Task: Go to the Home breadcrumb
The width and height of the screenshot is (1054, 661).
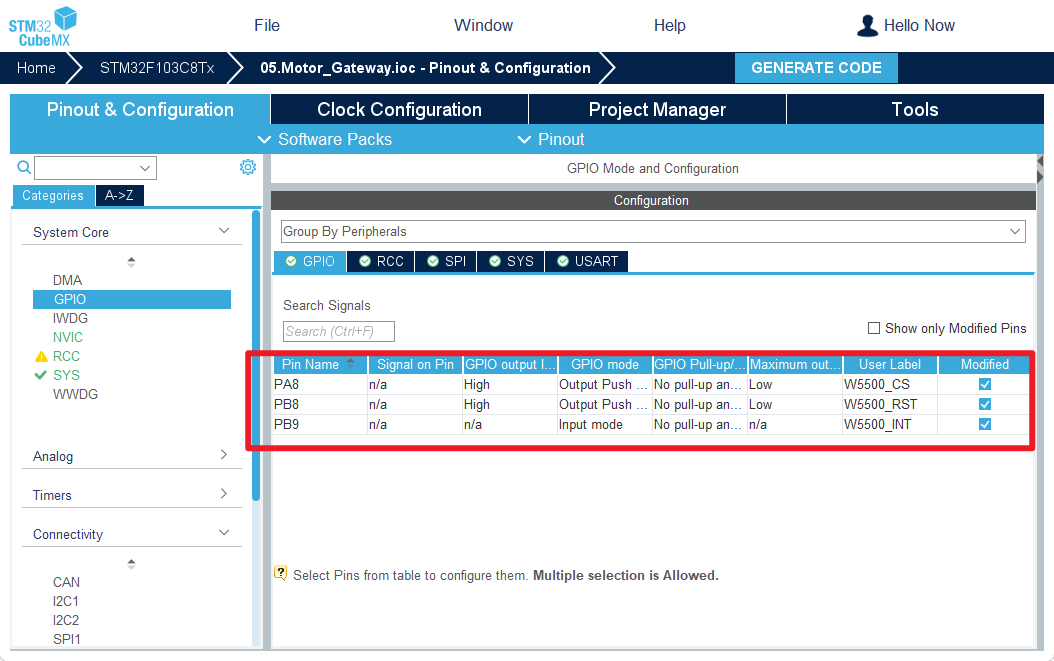Action: [36, 68]
